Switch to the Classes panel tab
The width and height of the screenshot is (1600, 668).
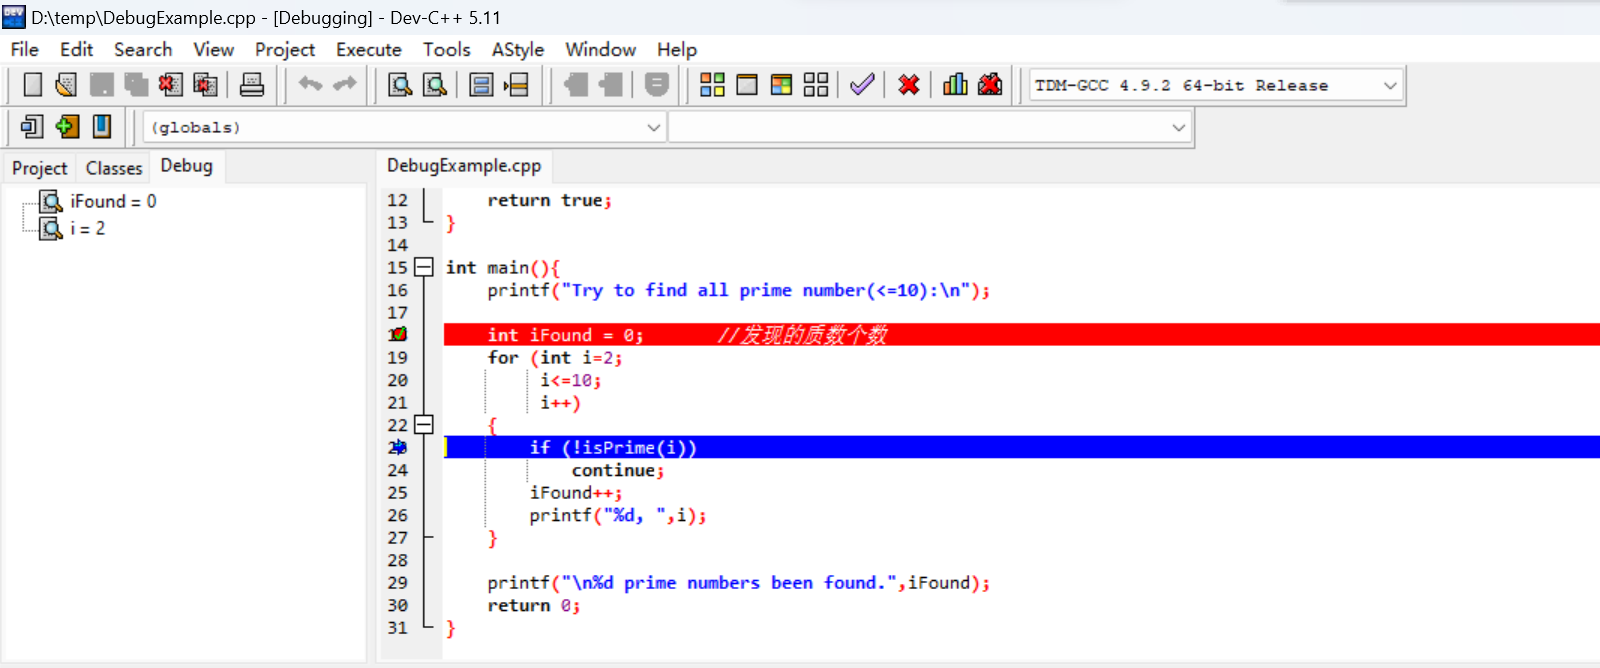coord(114,168)
